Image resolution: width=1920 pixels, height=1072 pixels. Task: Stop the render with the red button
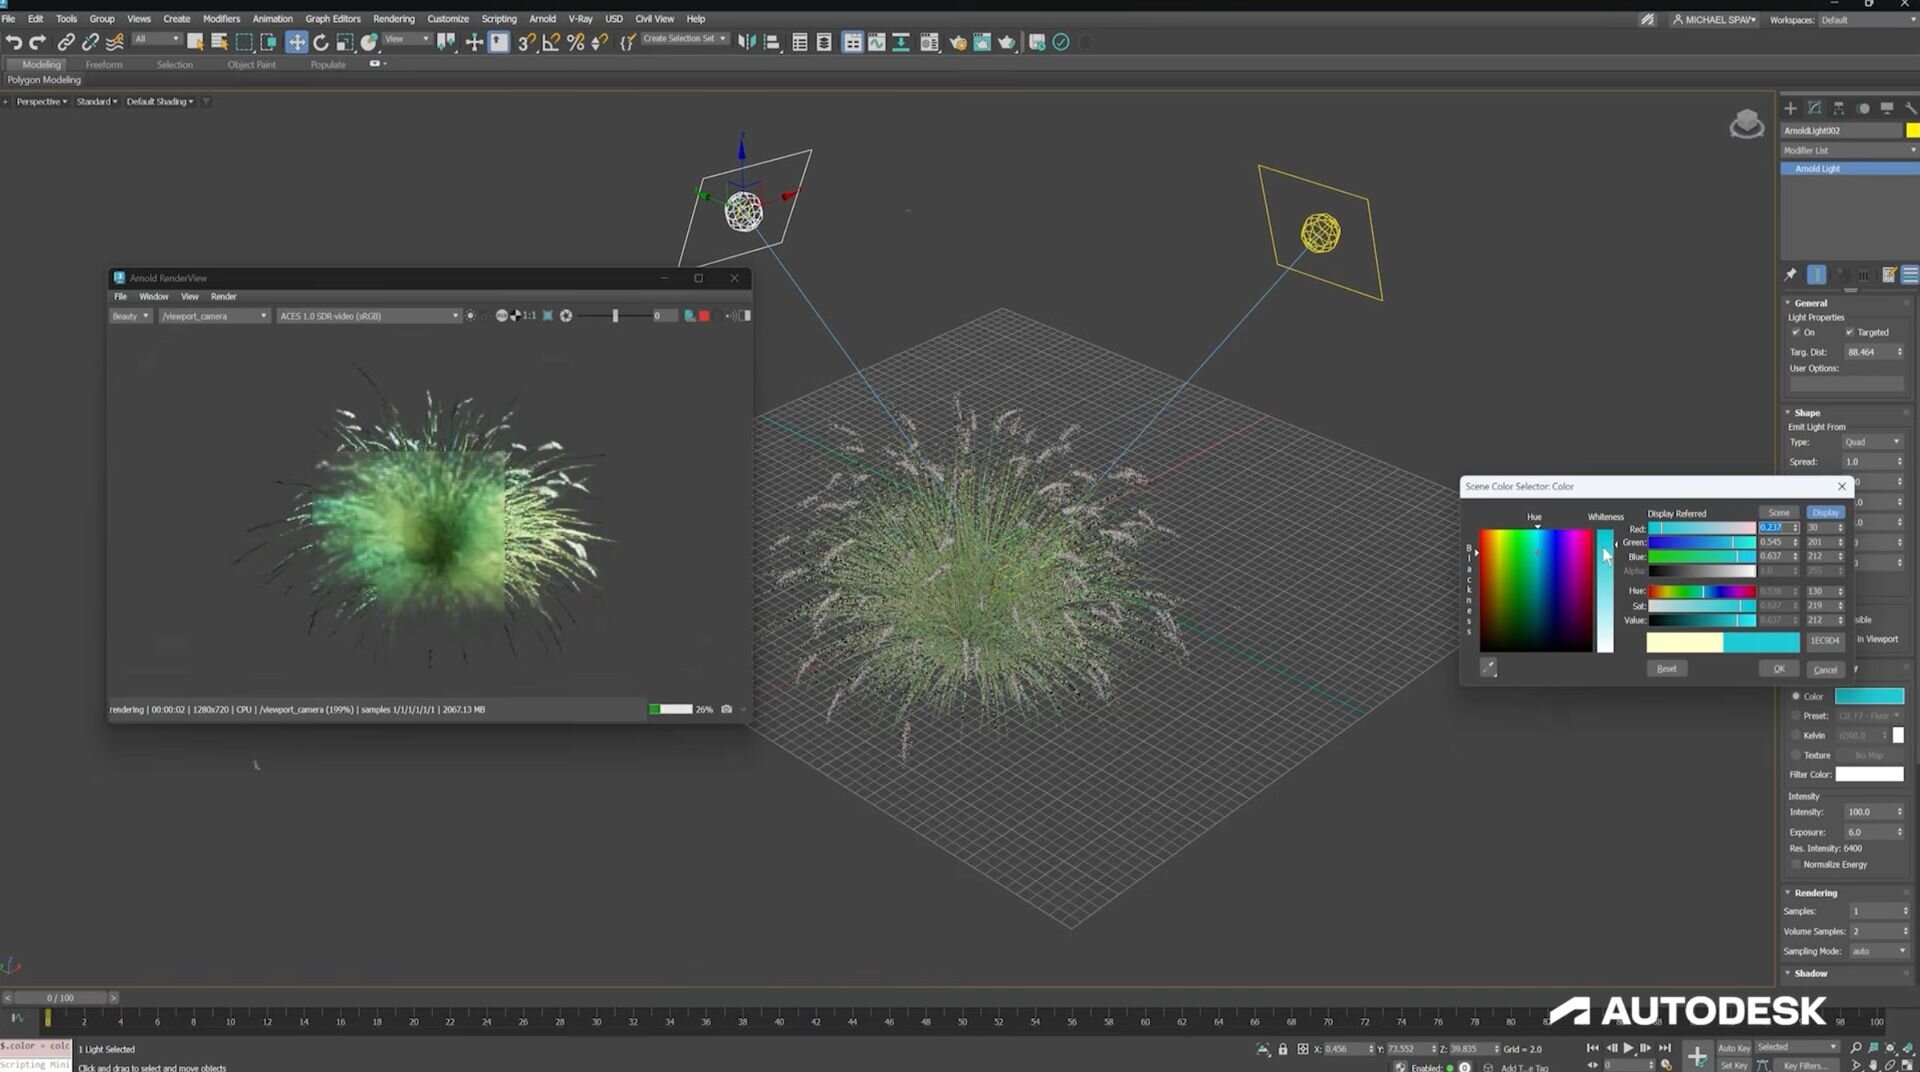704,316
